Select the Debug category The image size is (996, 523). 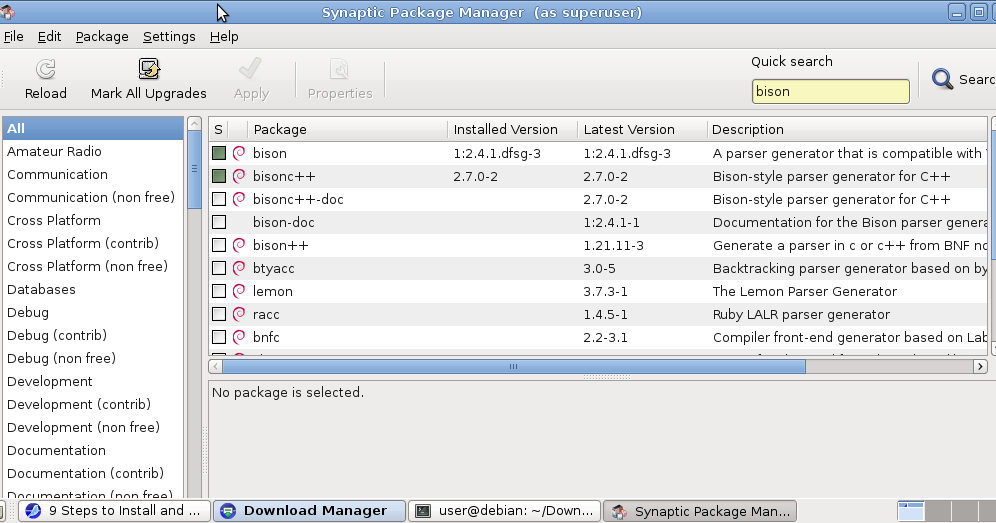click(x=93, y=312)
